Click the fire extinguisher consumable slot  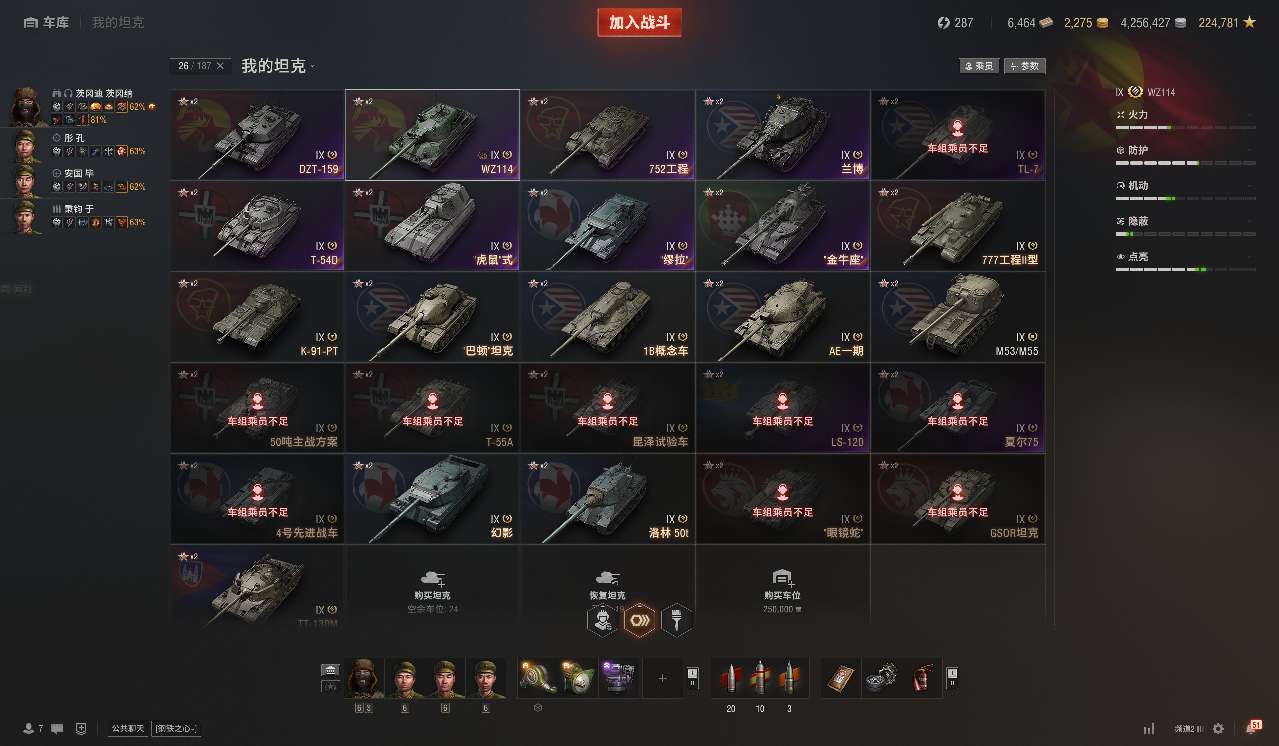pyautogui.click(x=921, y=678)
